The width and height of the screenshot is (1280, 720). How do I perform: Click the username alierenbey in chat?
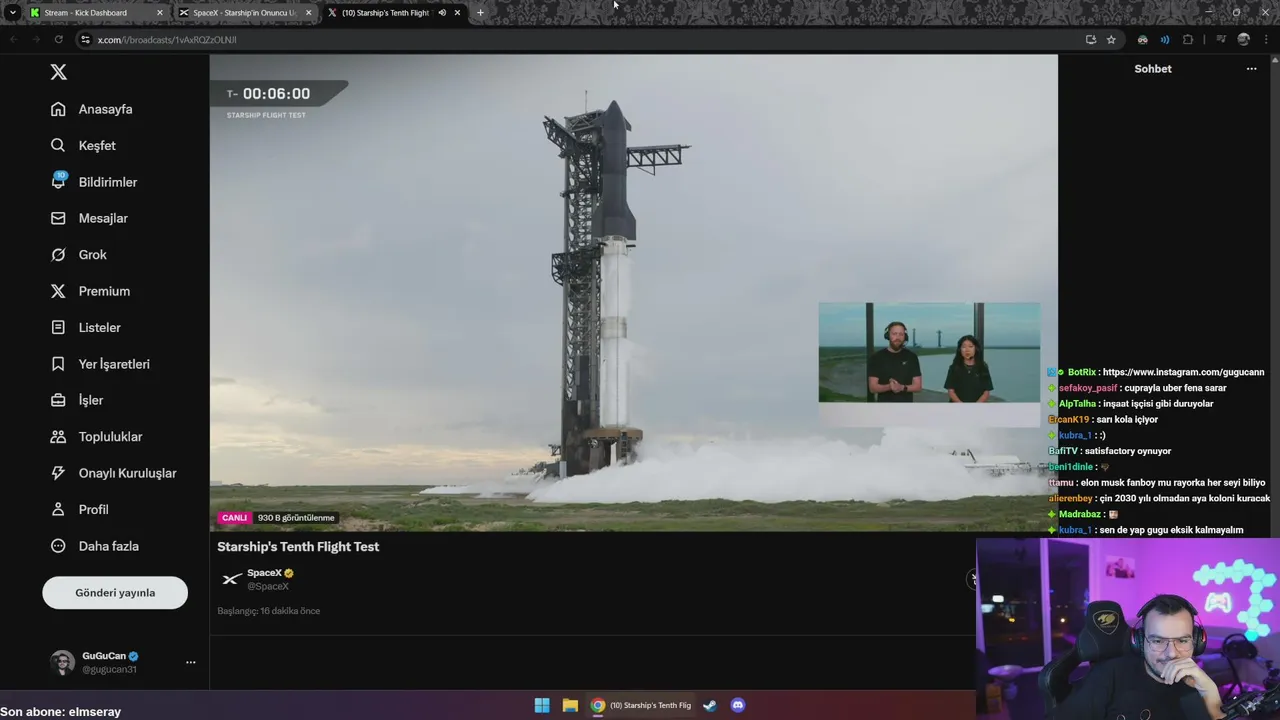[1070, 498]
